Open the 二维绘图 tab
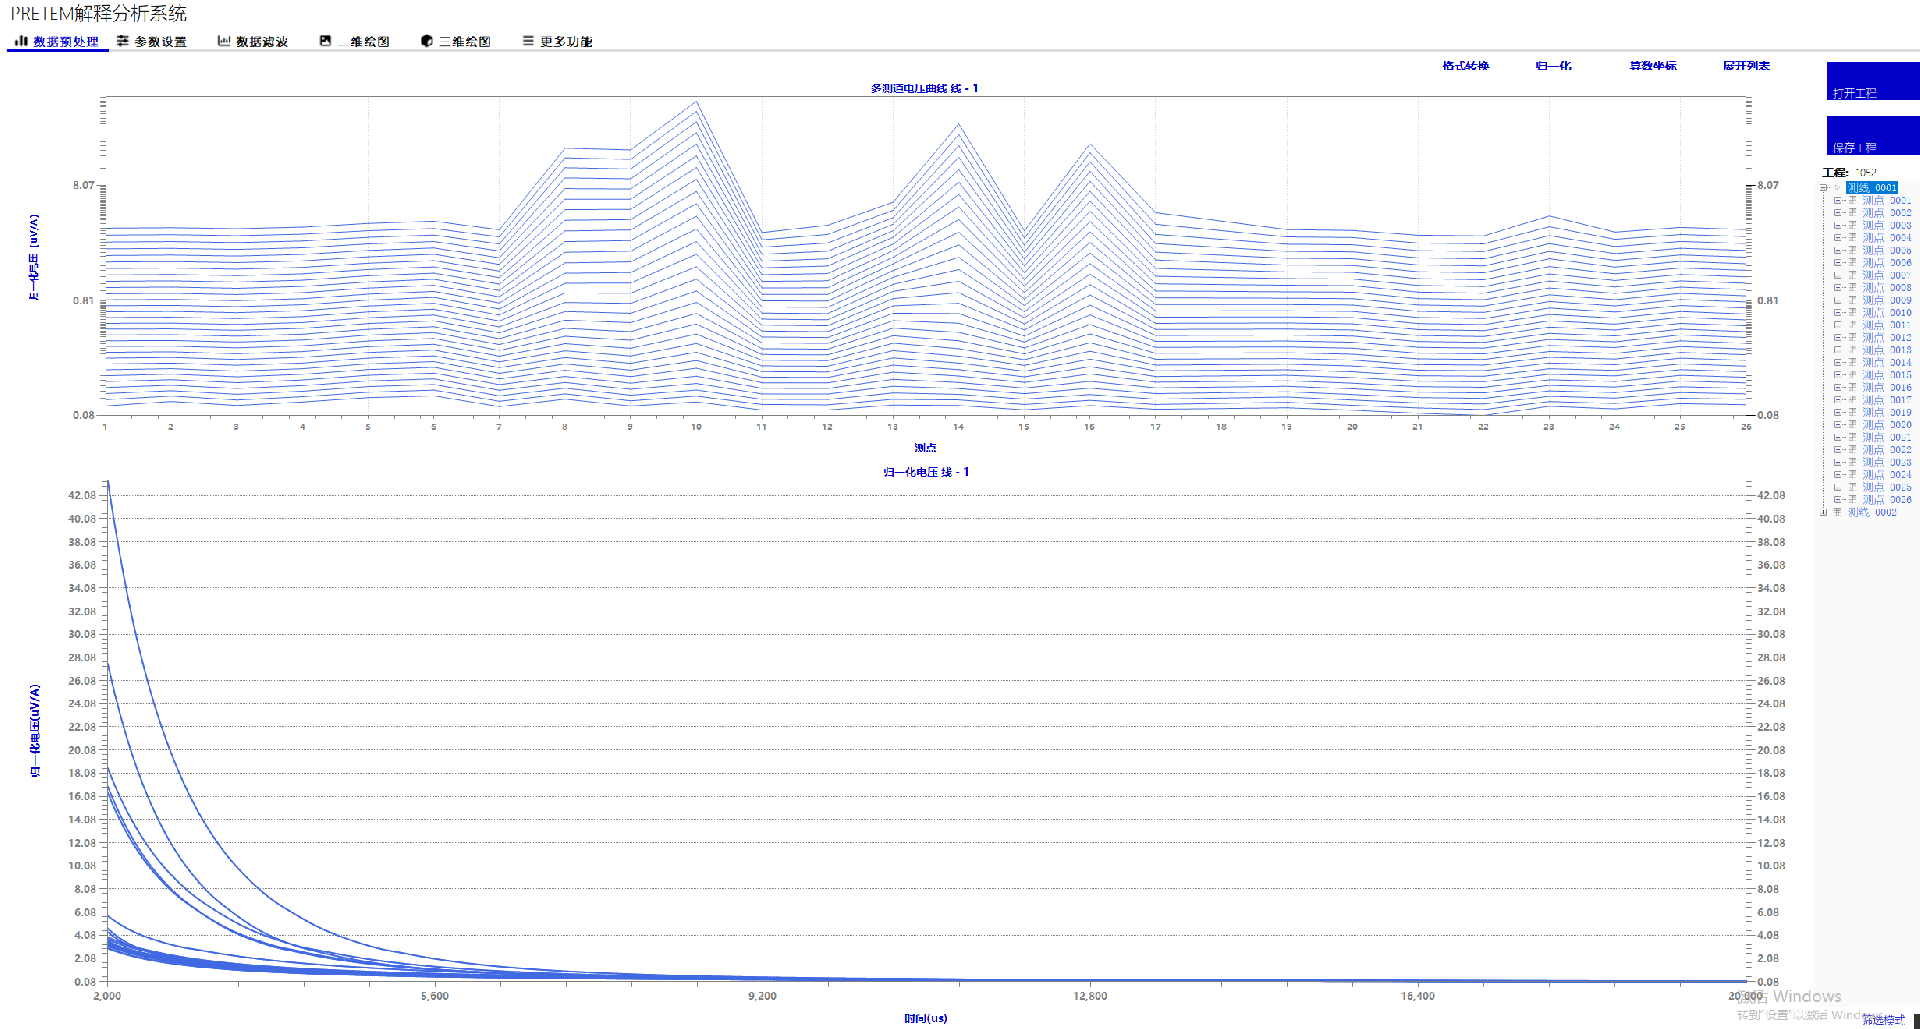This screenshot has width=1920, height=1029. click(x=465, y=42)
